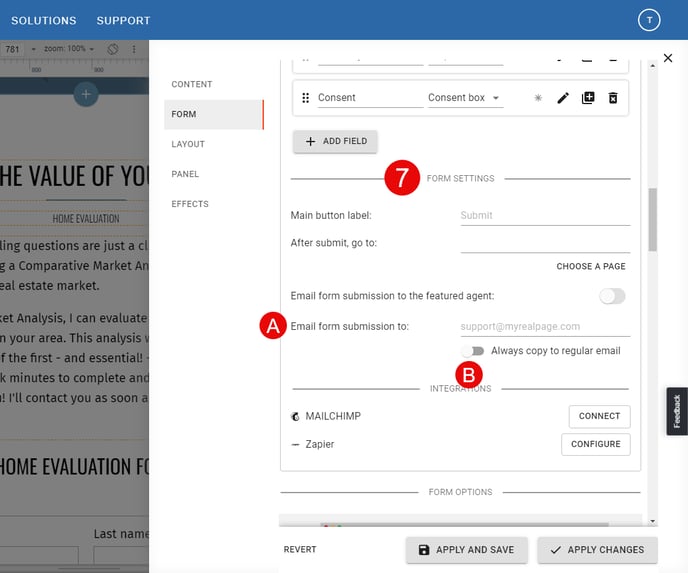Viewport: 688px width, 573px height.
Task: Add a new form field
Action: point(335,141)
